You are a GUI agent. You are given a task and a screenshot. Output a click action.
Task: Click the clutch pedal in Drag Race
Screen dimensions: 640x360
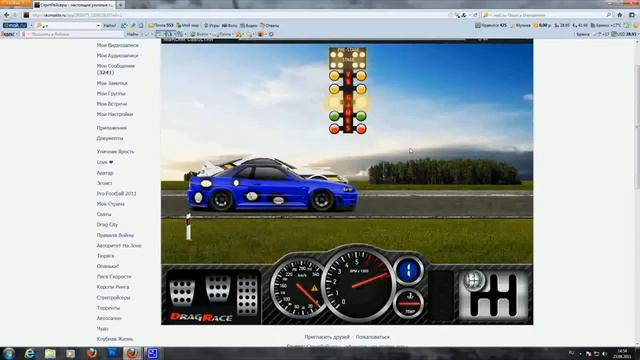click(x=182, y=292)
